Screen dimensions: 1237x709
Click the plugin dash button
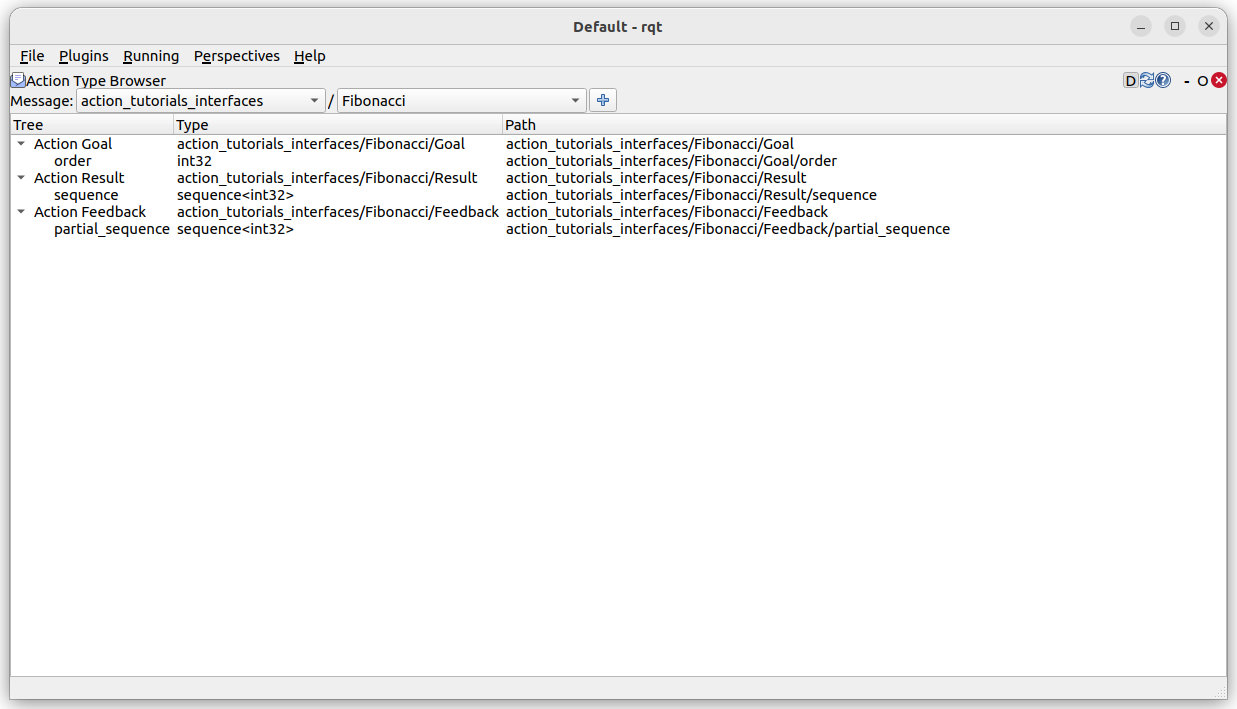pos(1187,81)
